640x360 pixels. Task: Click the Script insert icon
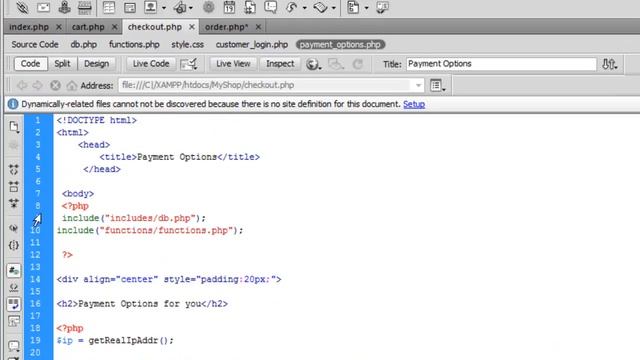[x=320, y=7]
